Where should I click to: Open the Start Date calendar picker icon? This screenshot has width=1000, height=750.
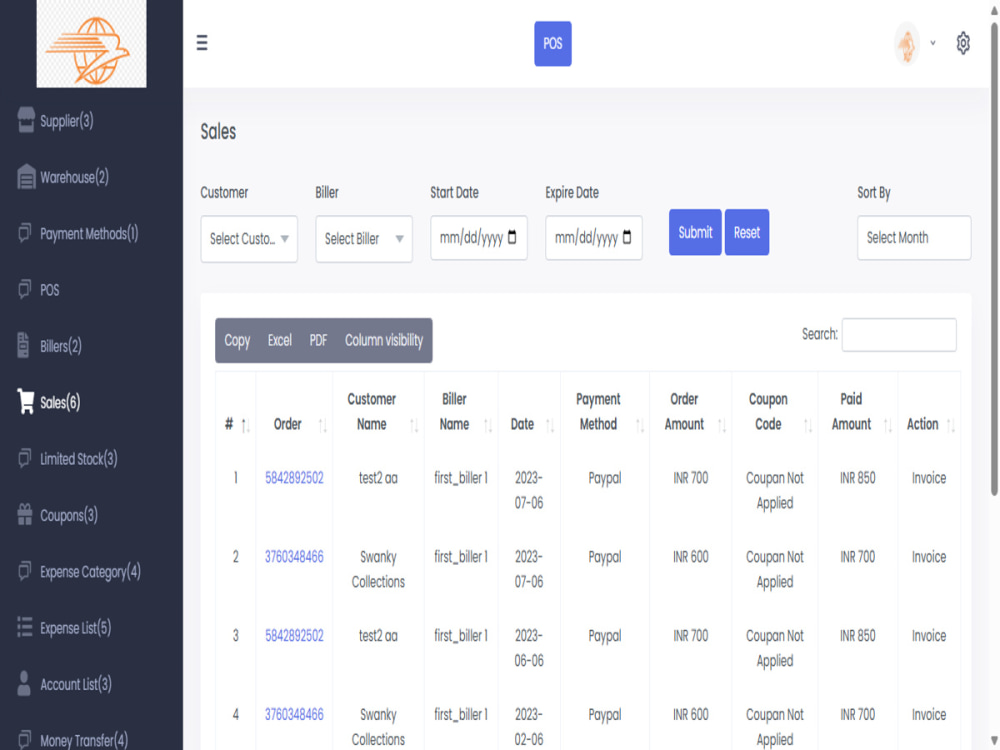tap(511, 237)
